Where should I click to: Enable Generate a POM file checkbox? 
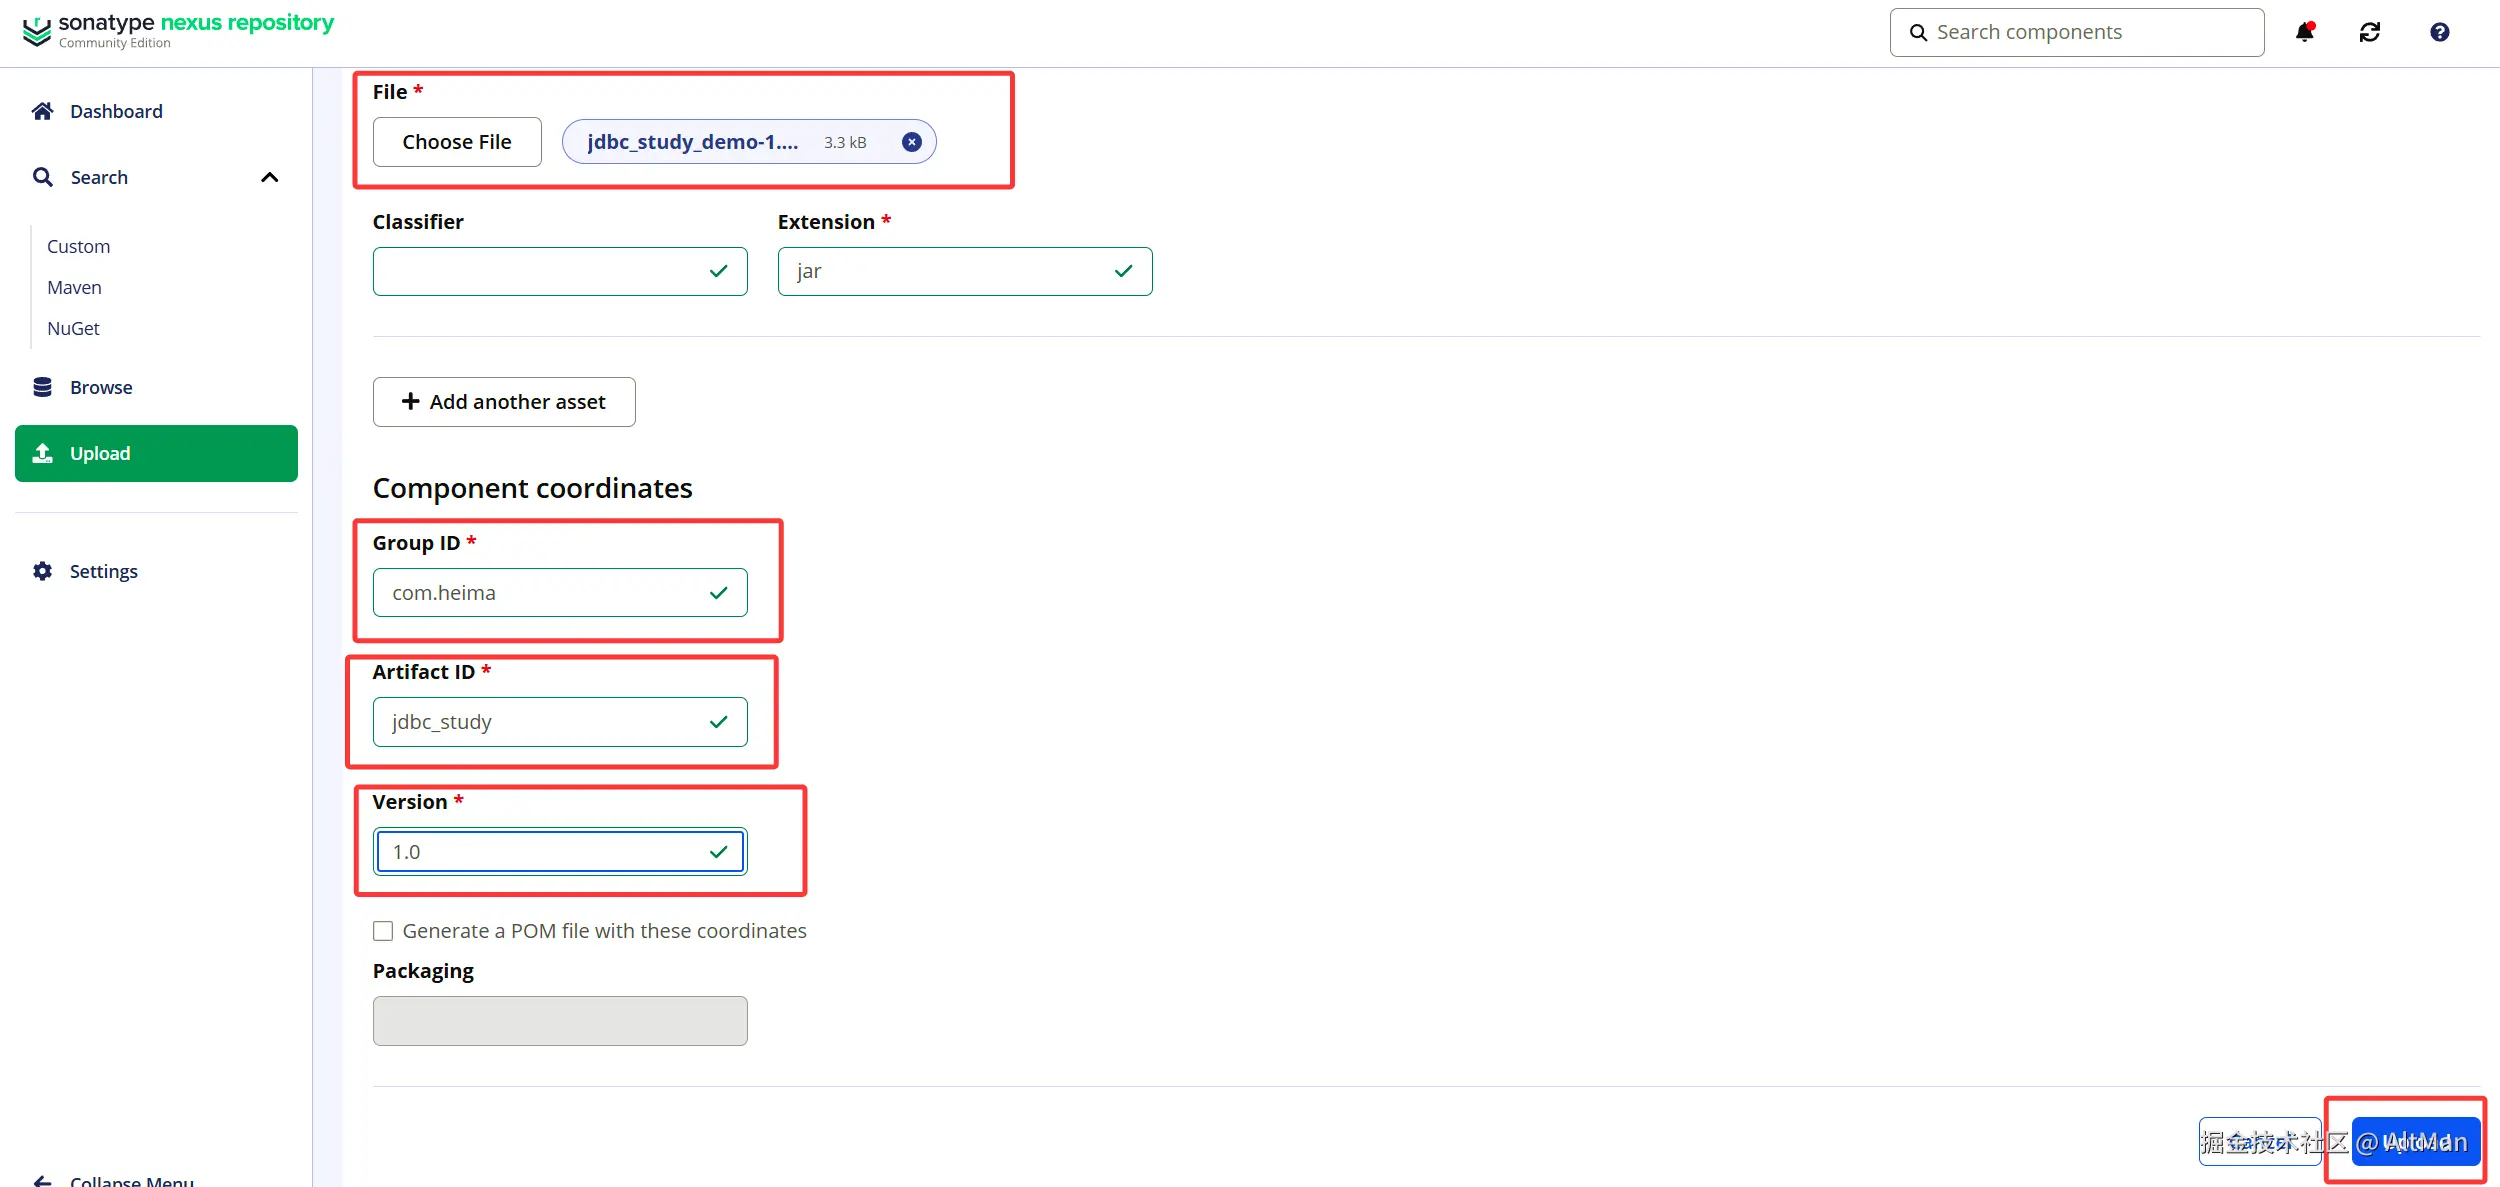tap(383, 931)
